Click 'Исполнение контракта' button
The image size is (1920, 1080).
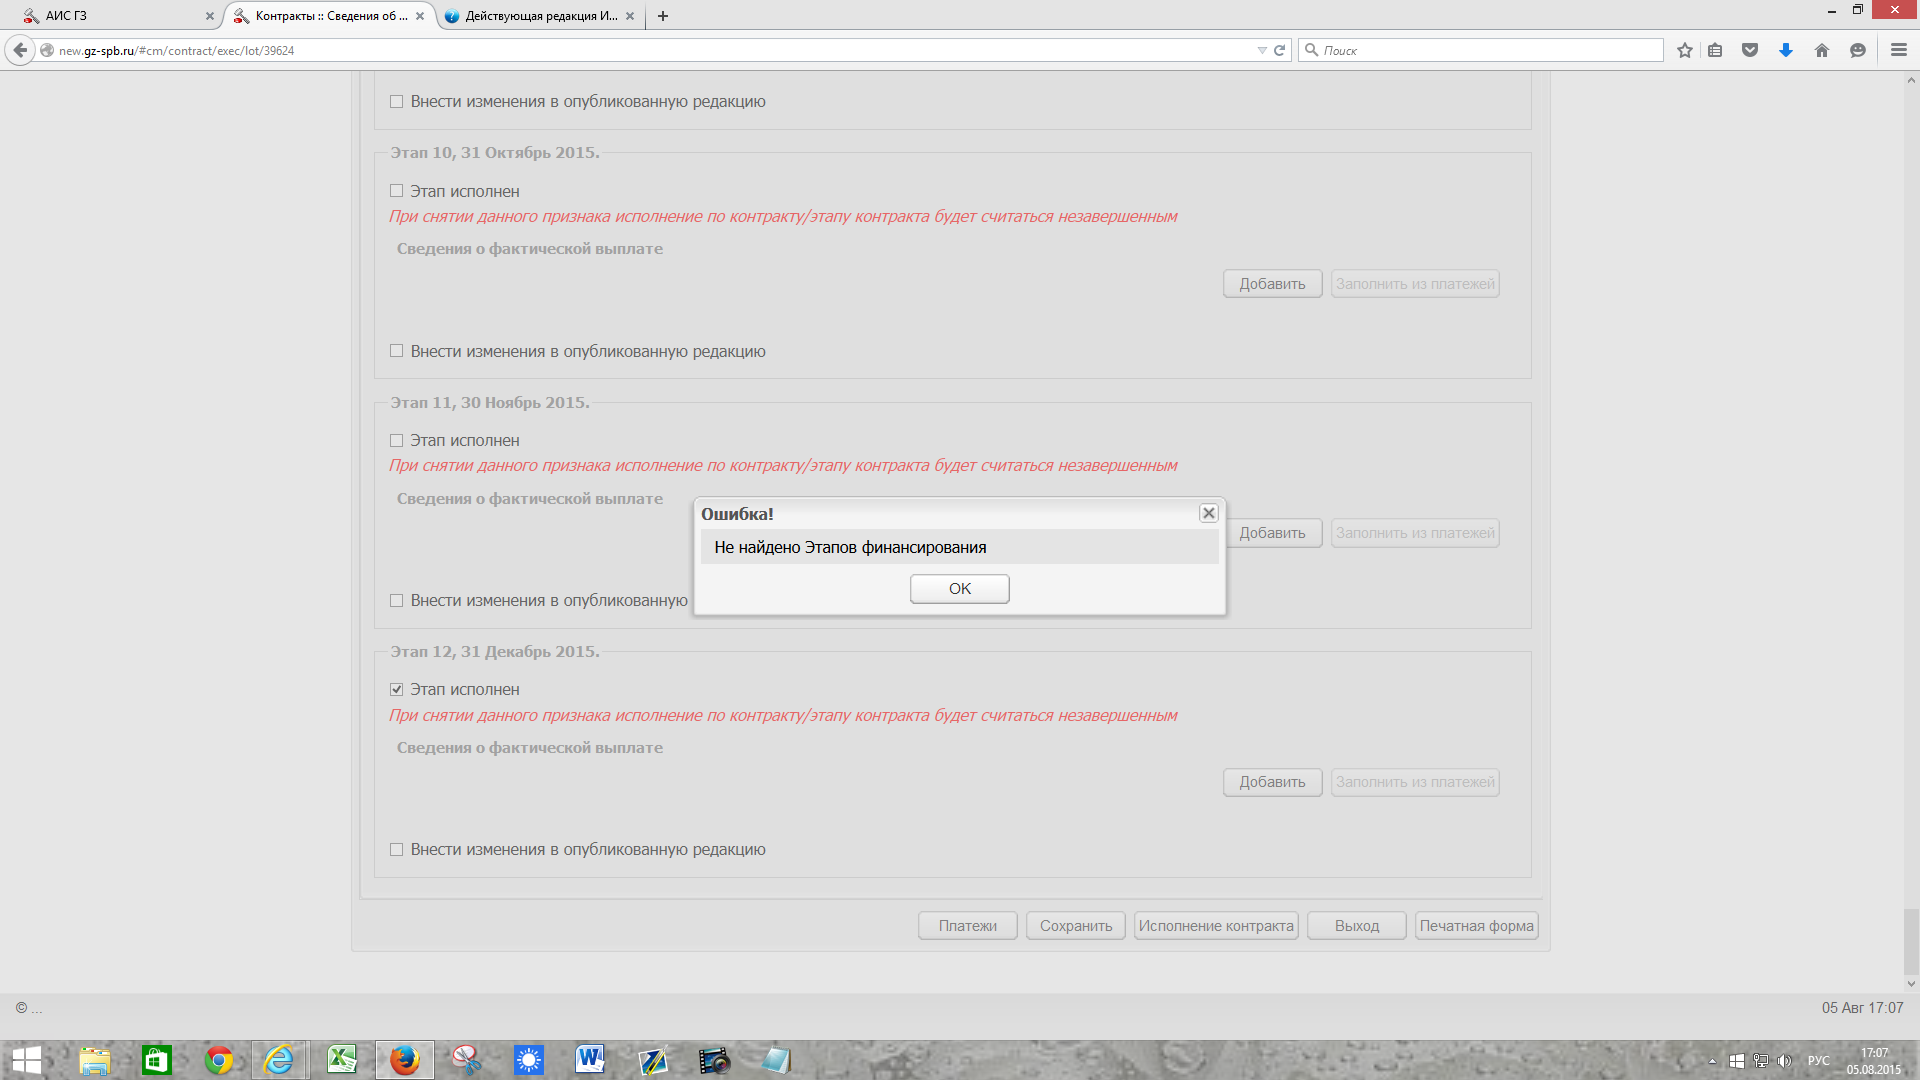pos(1216,926)
